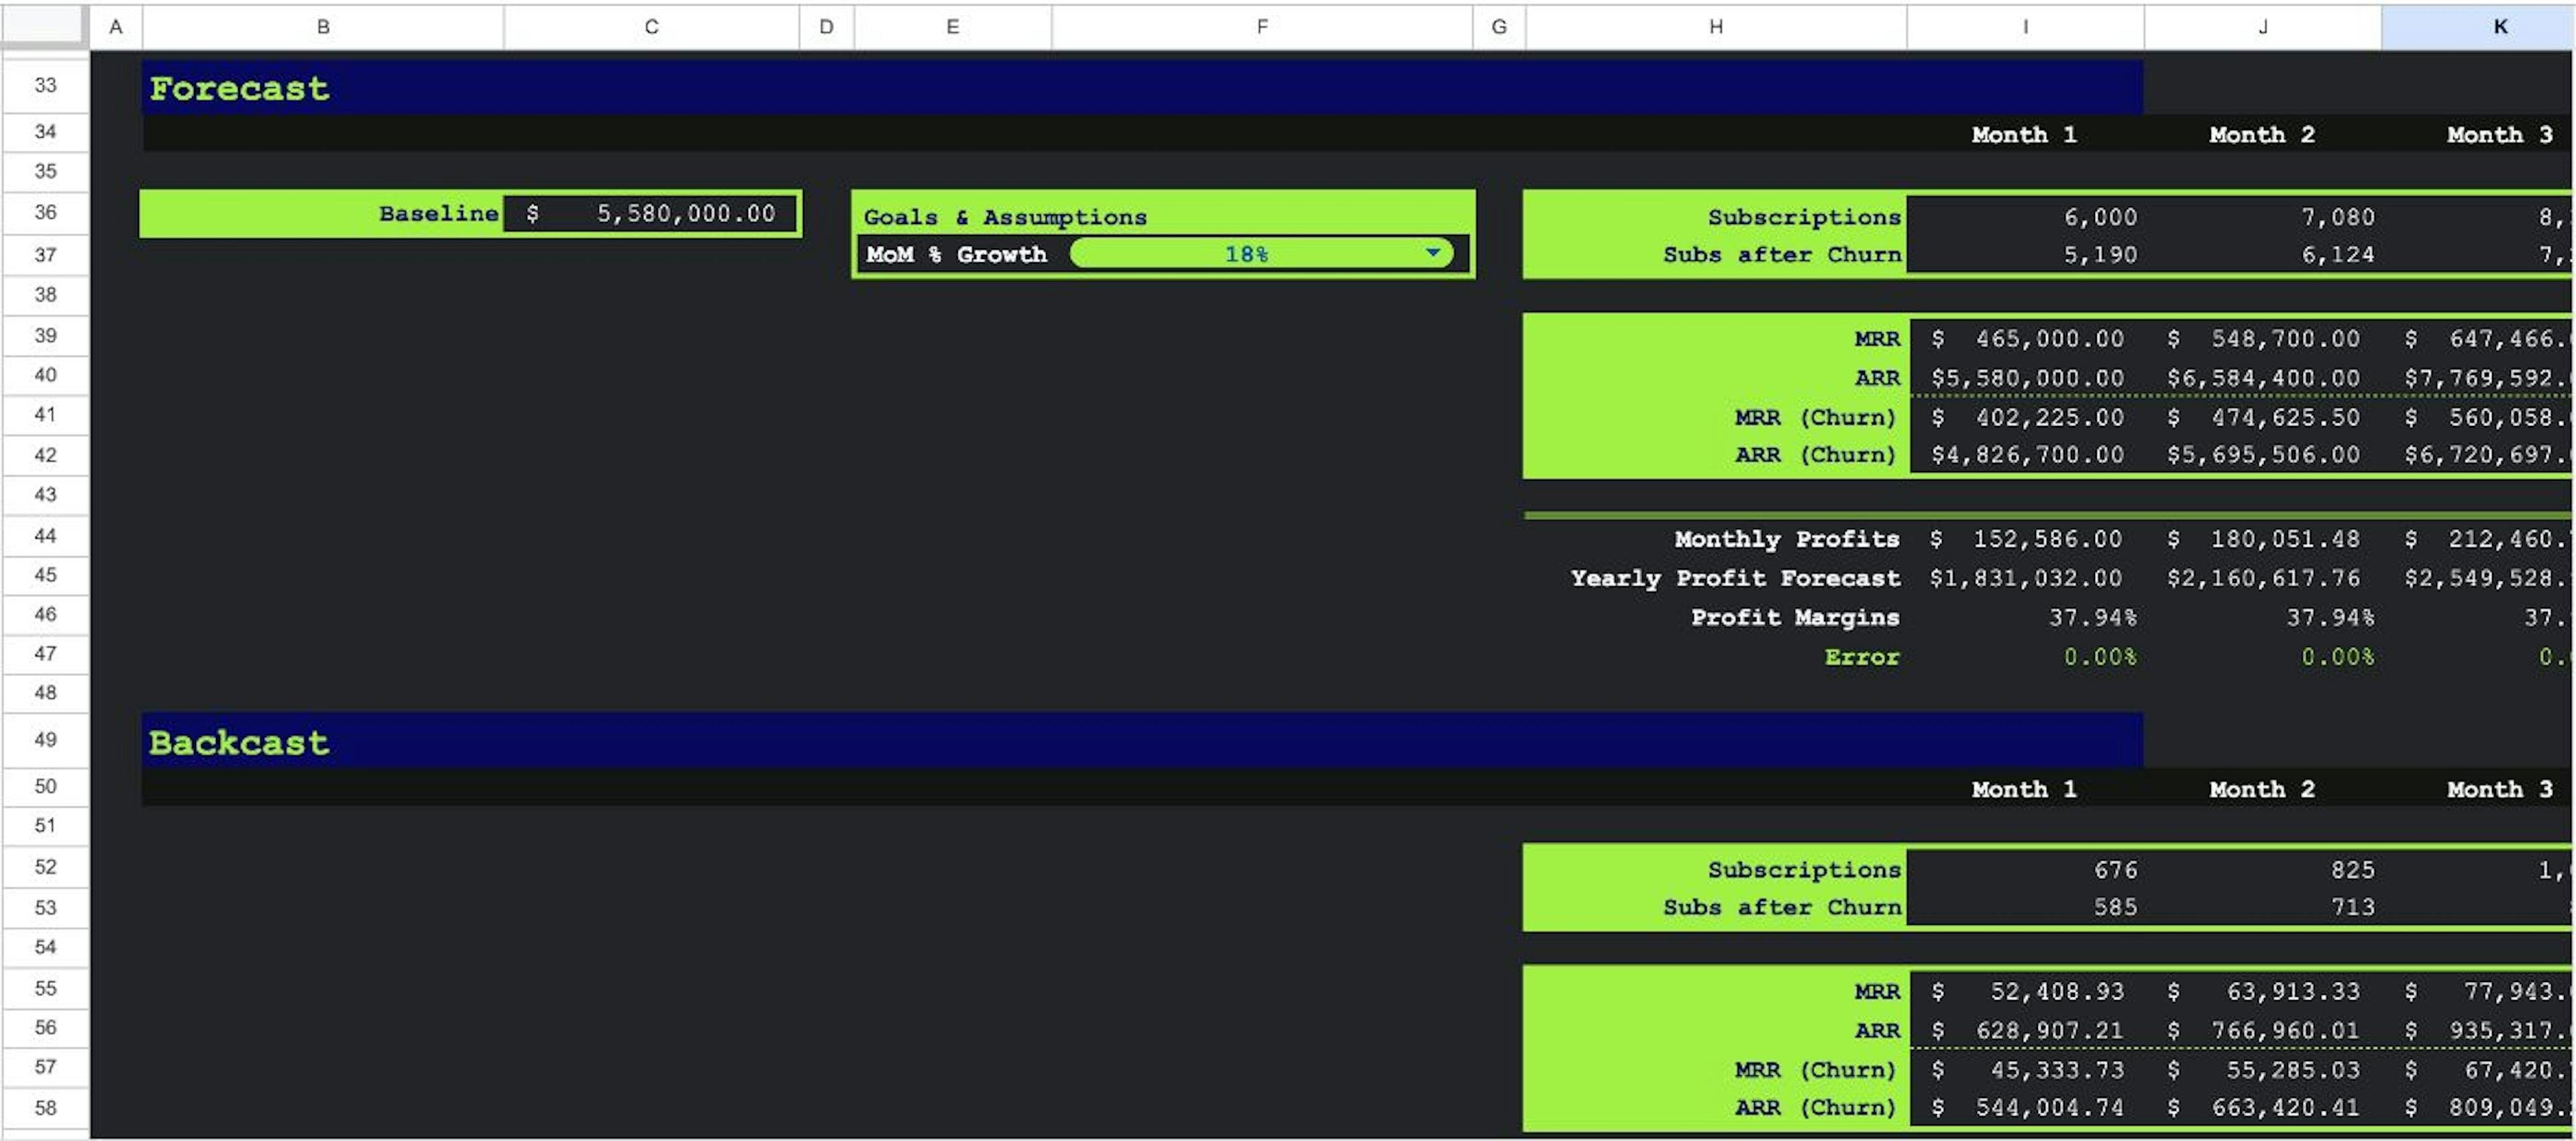
Task: Click the Monthly Profits cell Month 1
Action: click(2024, 539)
